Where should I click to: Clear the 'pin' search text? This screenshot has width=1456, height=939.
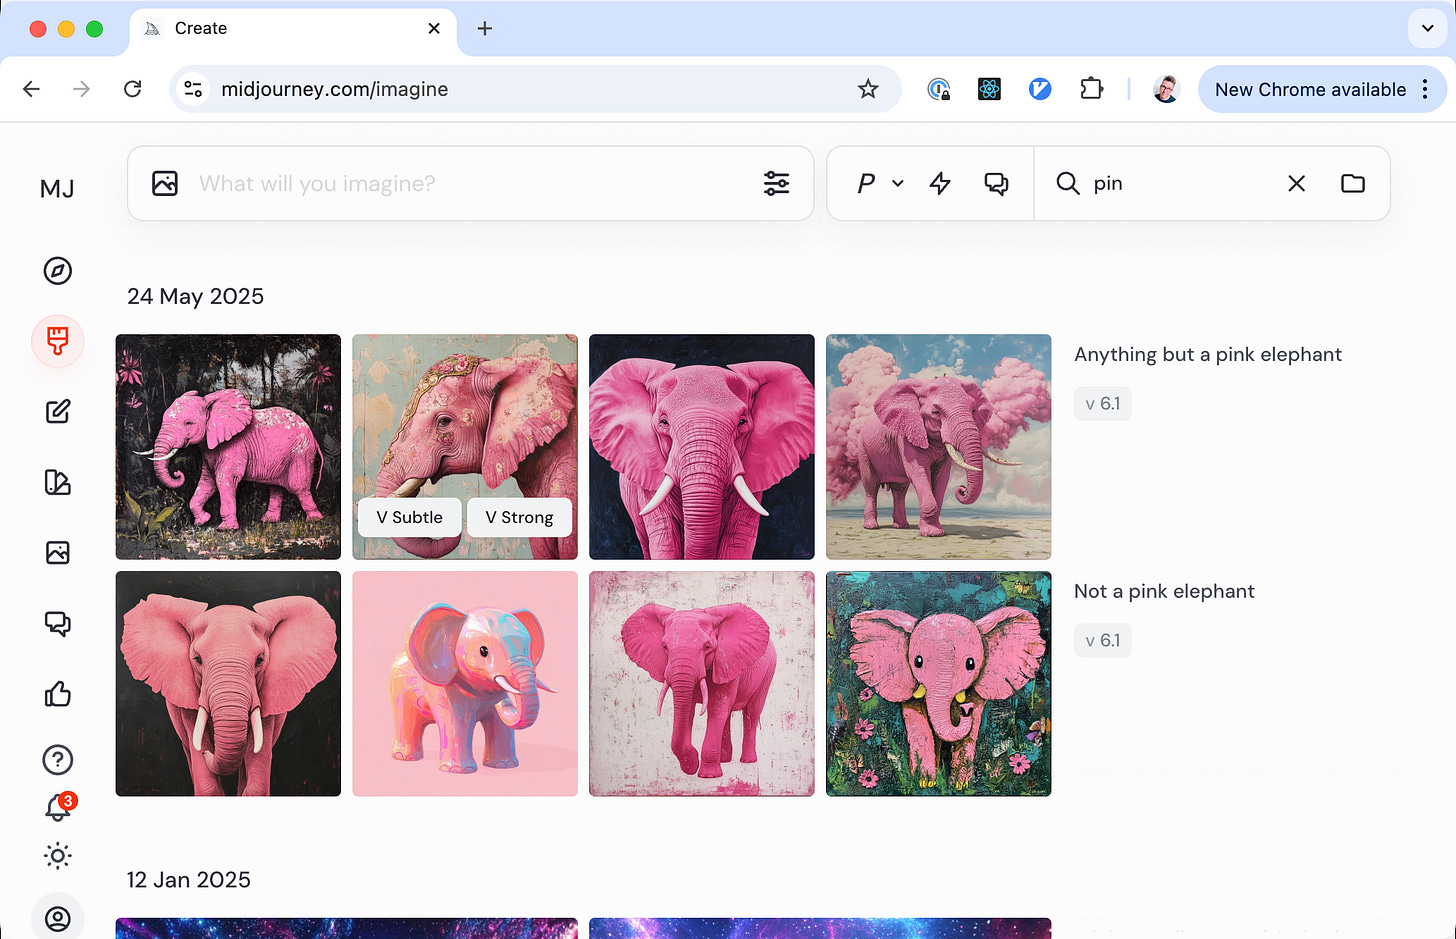[1296, 183]
